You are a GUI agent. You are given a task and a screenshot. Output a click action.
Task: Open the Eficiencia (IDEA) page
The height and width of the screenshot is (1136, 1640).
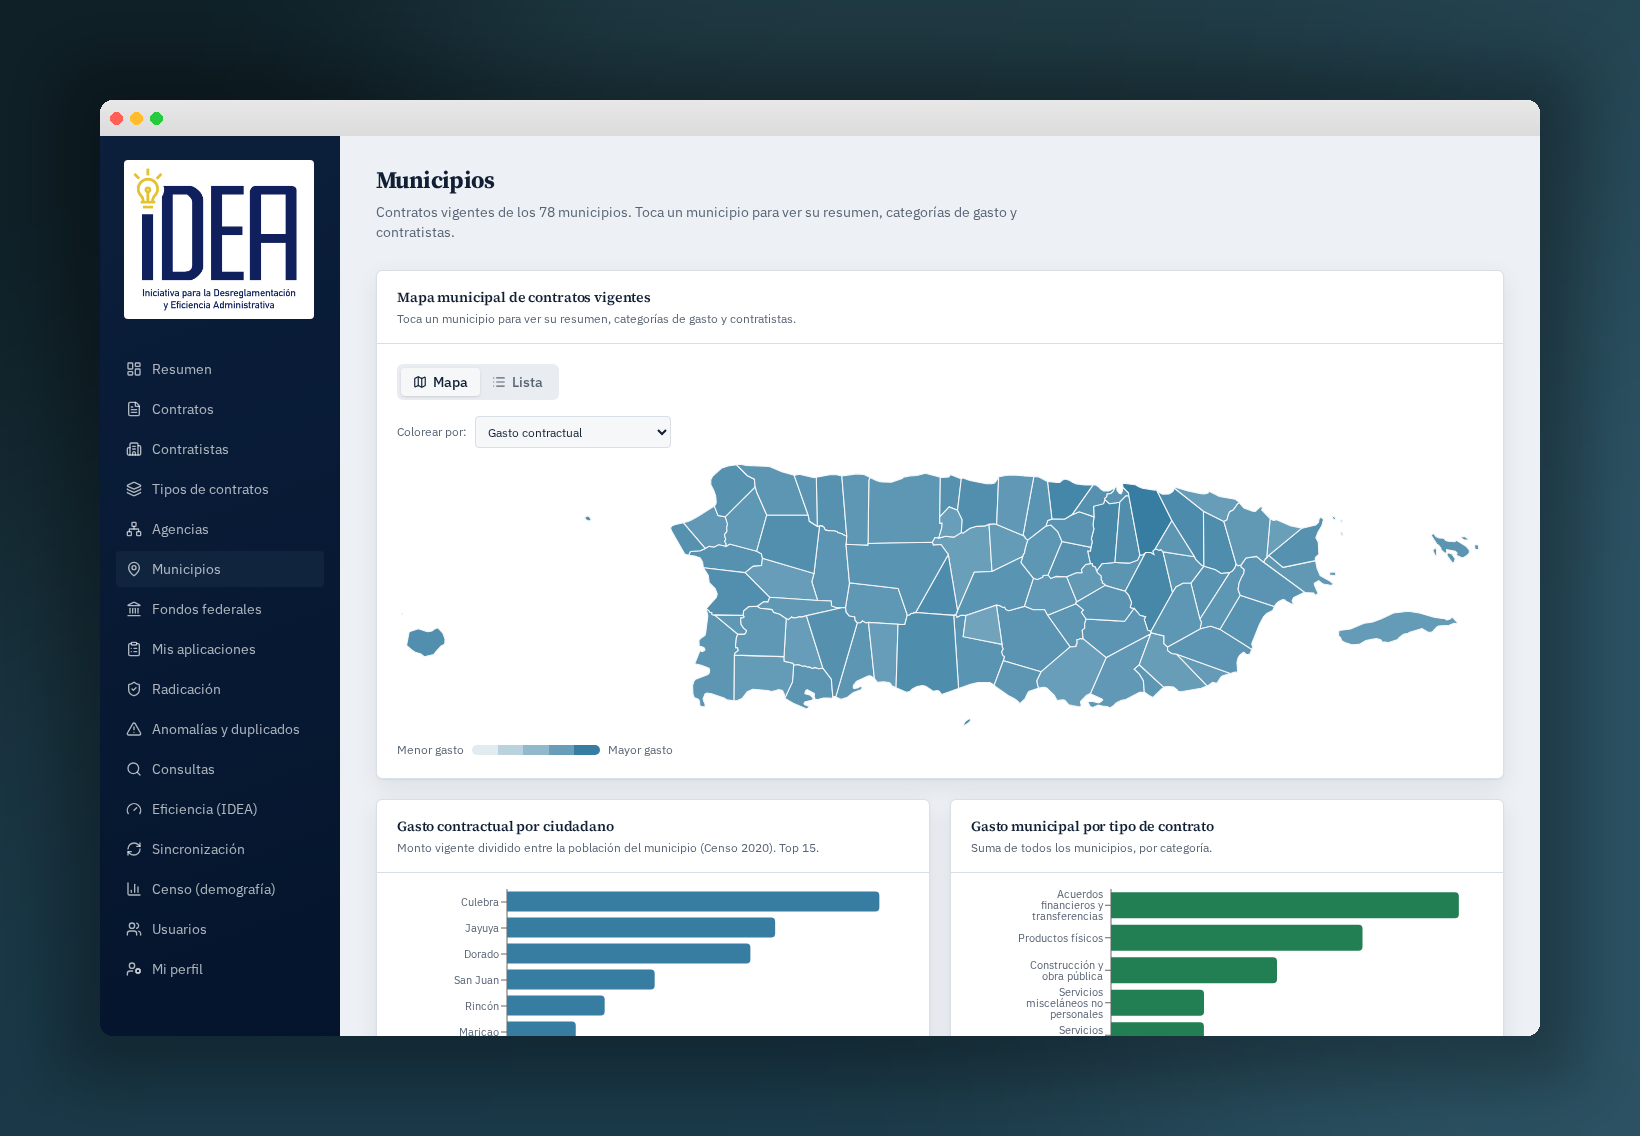[220, 809]
